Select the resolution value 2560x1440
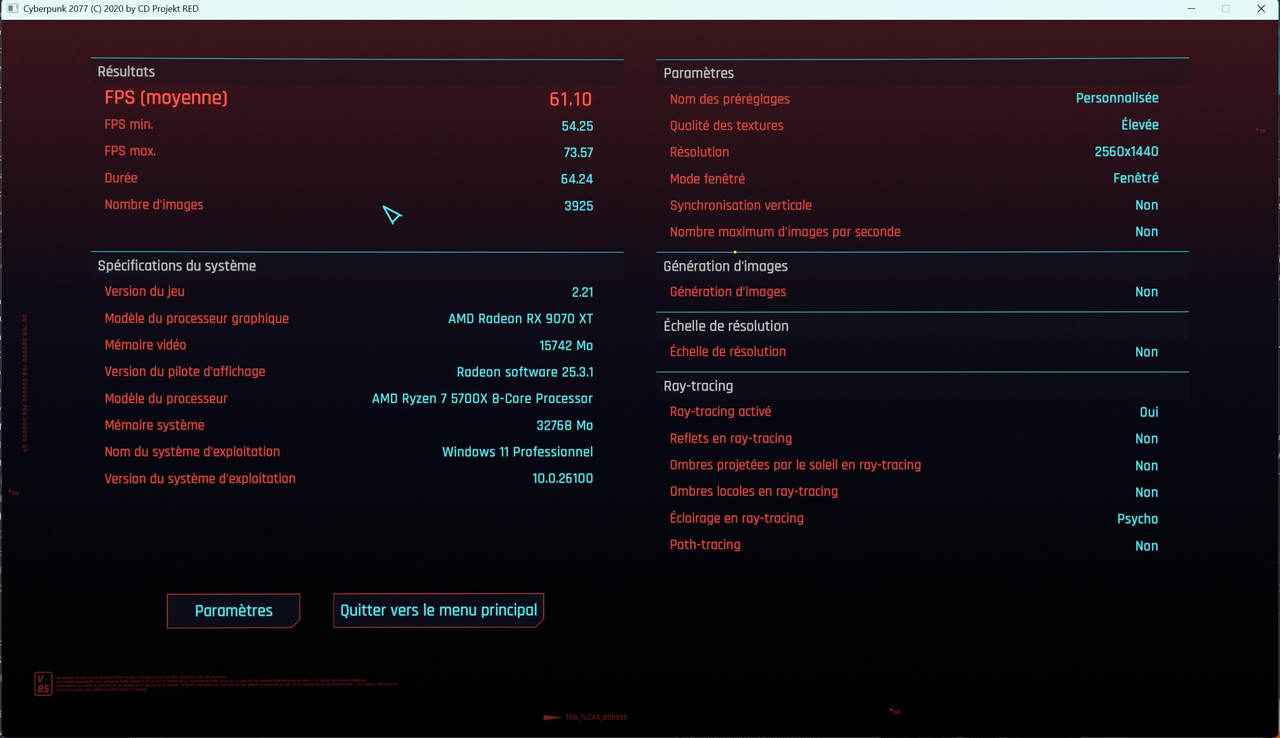 pyautogui.click(x=1127, y=152)
